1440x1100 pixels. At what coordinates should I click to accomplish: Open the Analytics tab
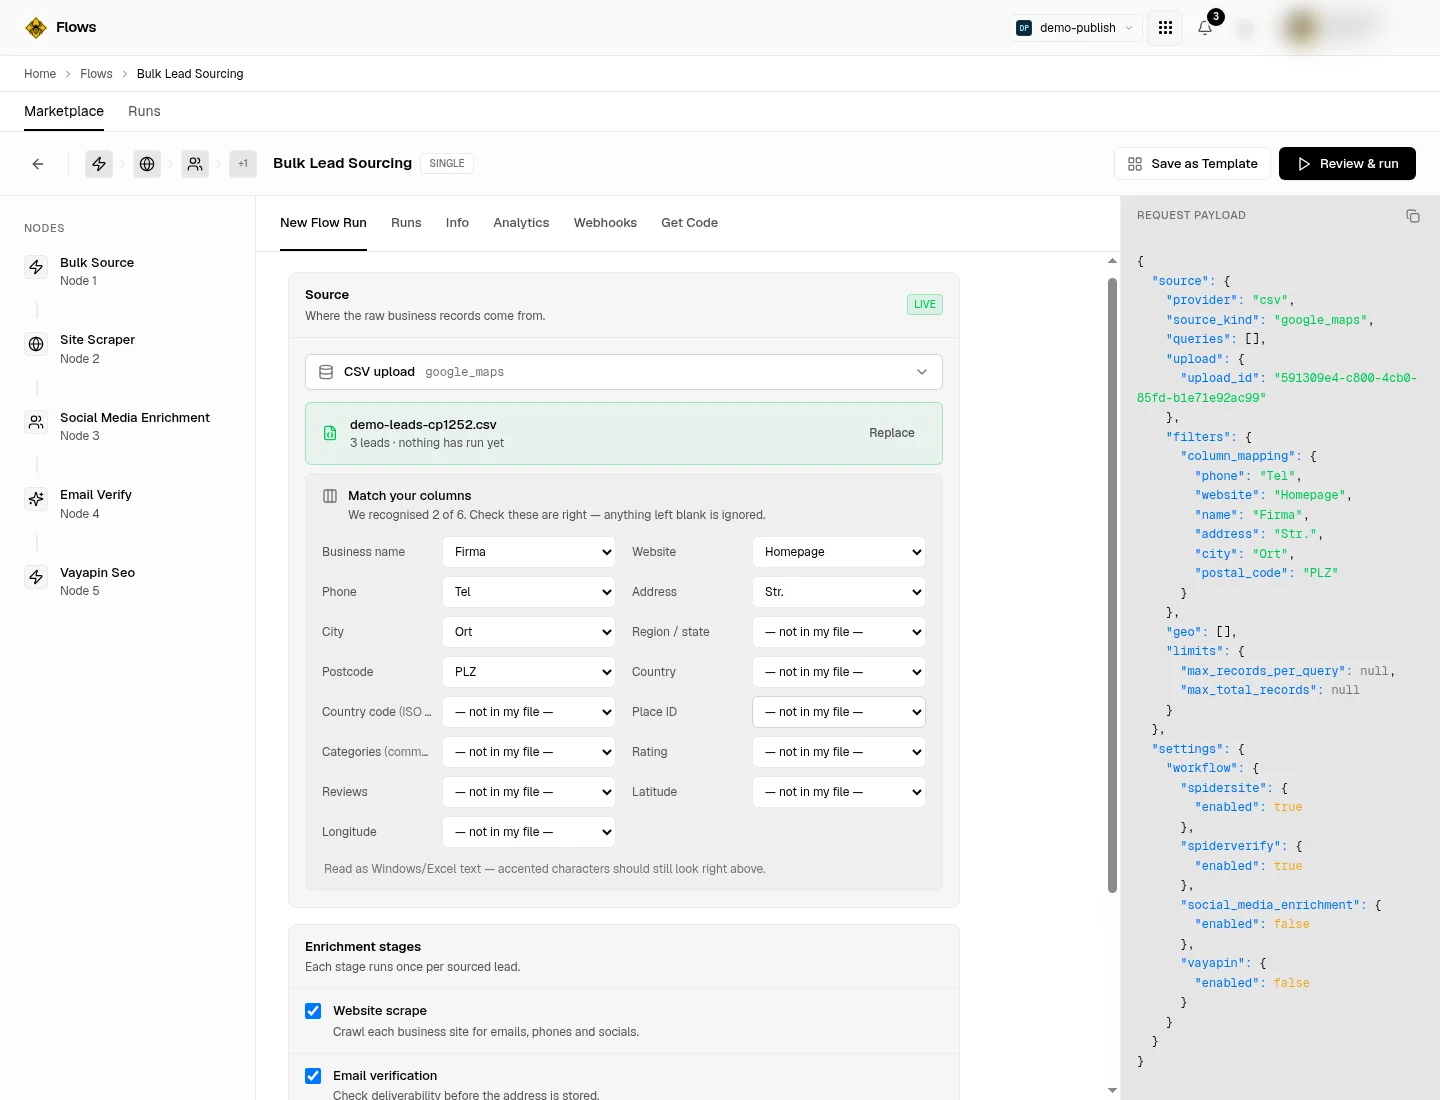[521, 223]
